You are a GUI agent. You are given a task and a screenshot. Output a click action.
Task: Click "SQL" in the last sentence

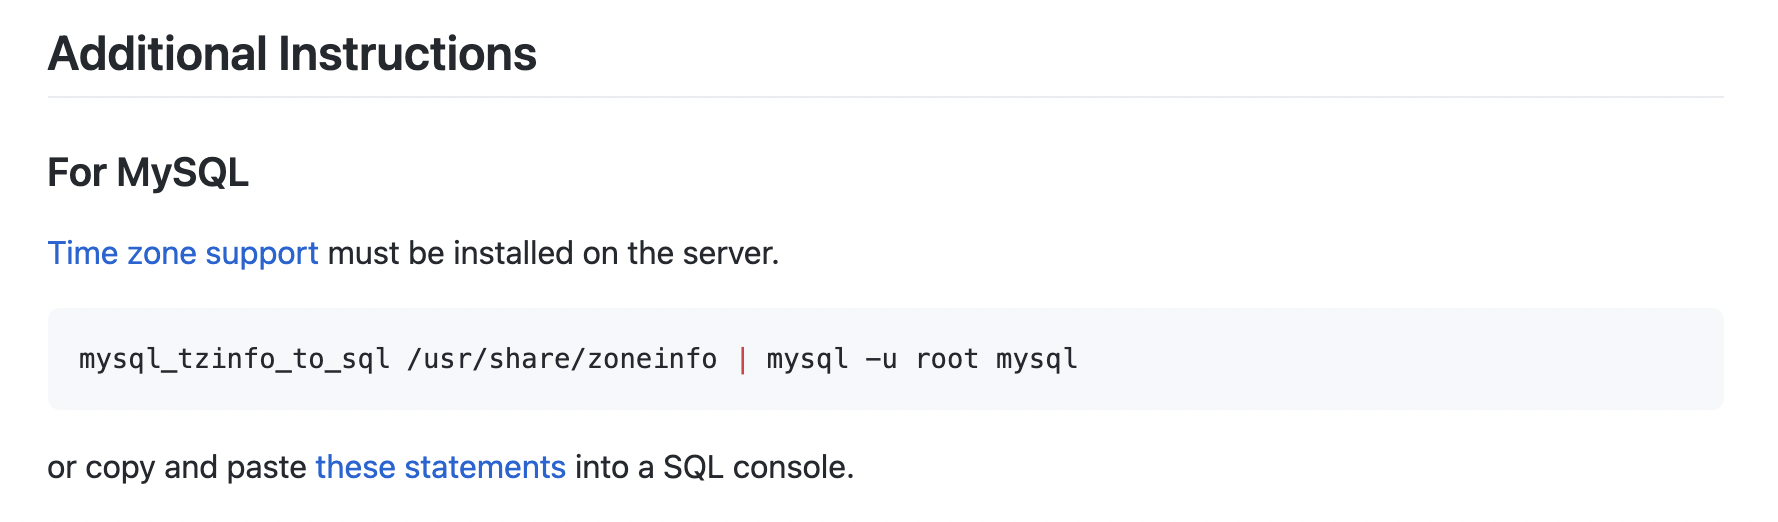693,467
